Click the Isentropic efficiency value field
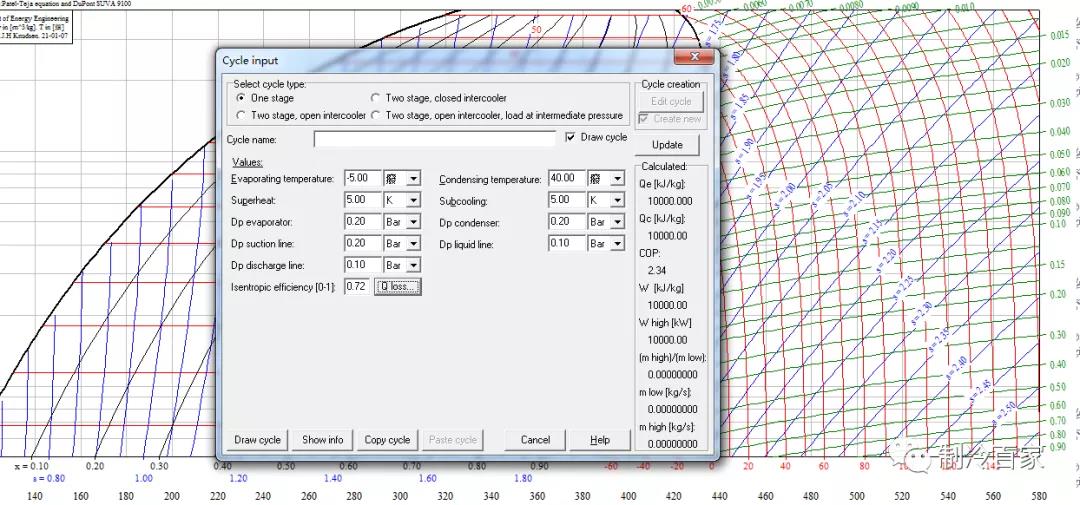Viewport: 1080px width, 505px height. pos(357,288)
